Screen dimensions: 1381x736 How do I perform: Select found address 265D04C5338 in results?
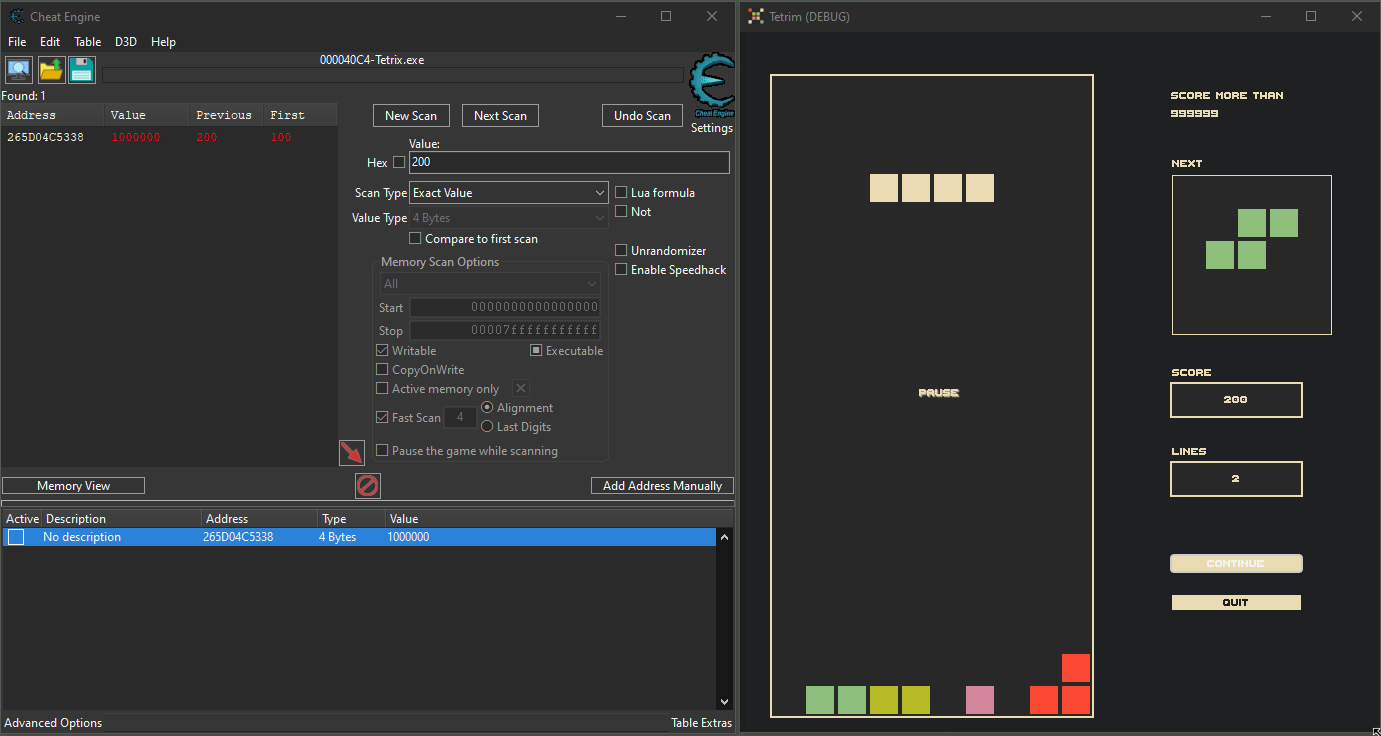168,137
